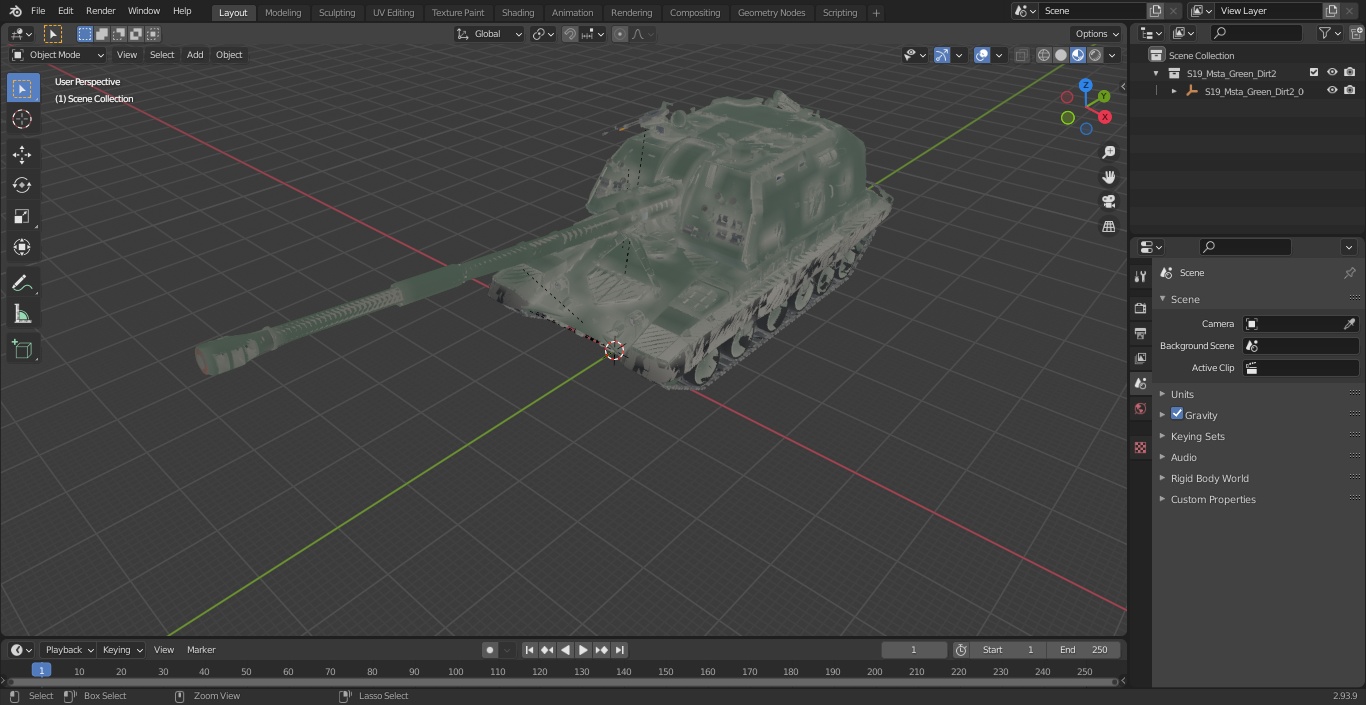Hide S19_Msta_Green_Dirt2_0 object in viewport
The height and width of the screenshot is (705, 1366).
(x=1332, y=91)
